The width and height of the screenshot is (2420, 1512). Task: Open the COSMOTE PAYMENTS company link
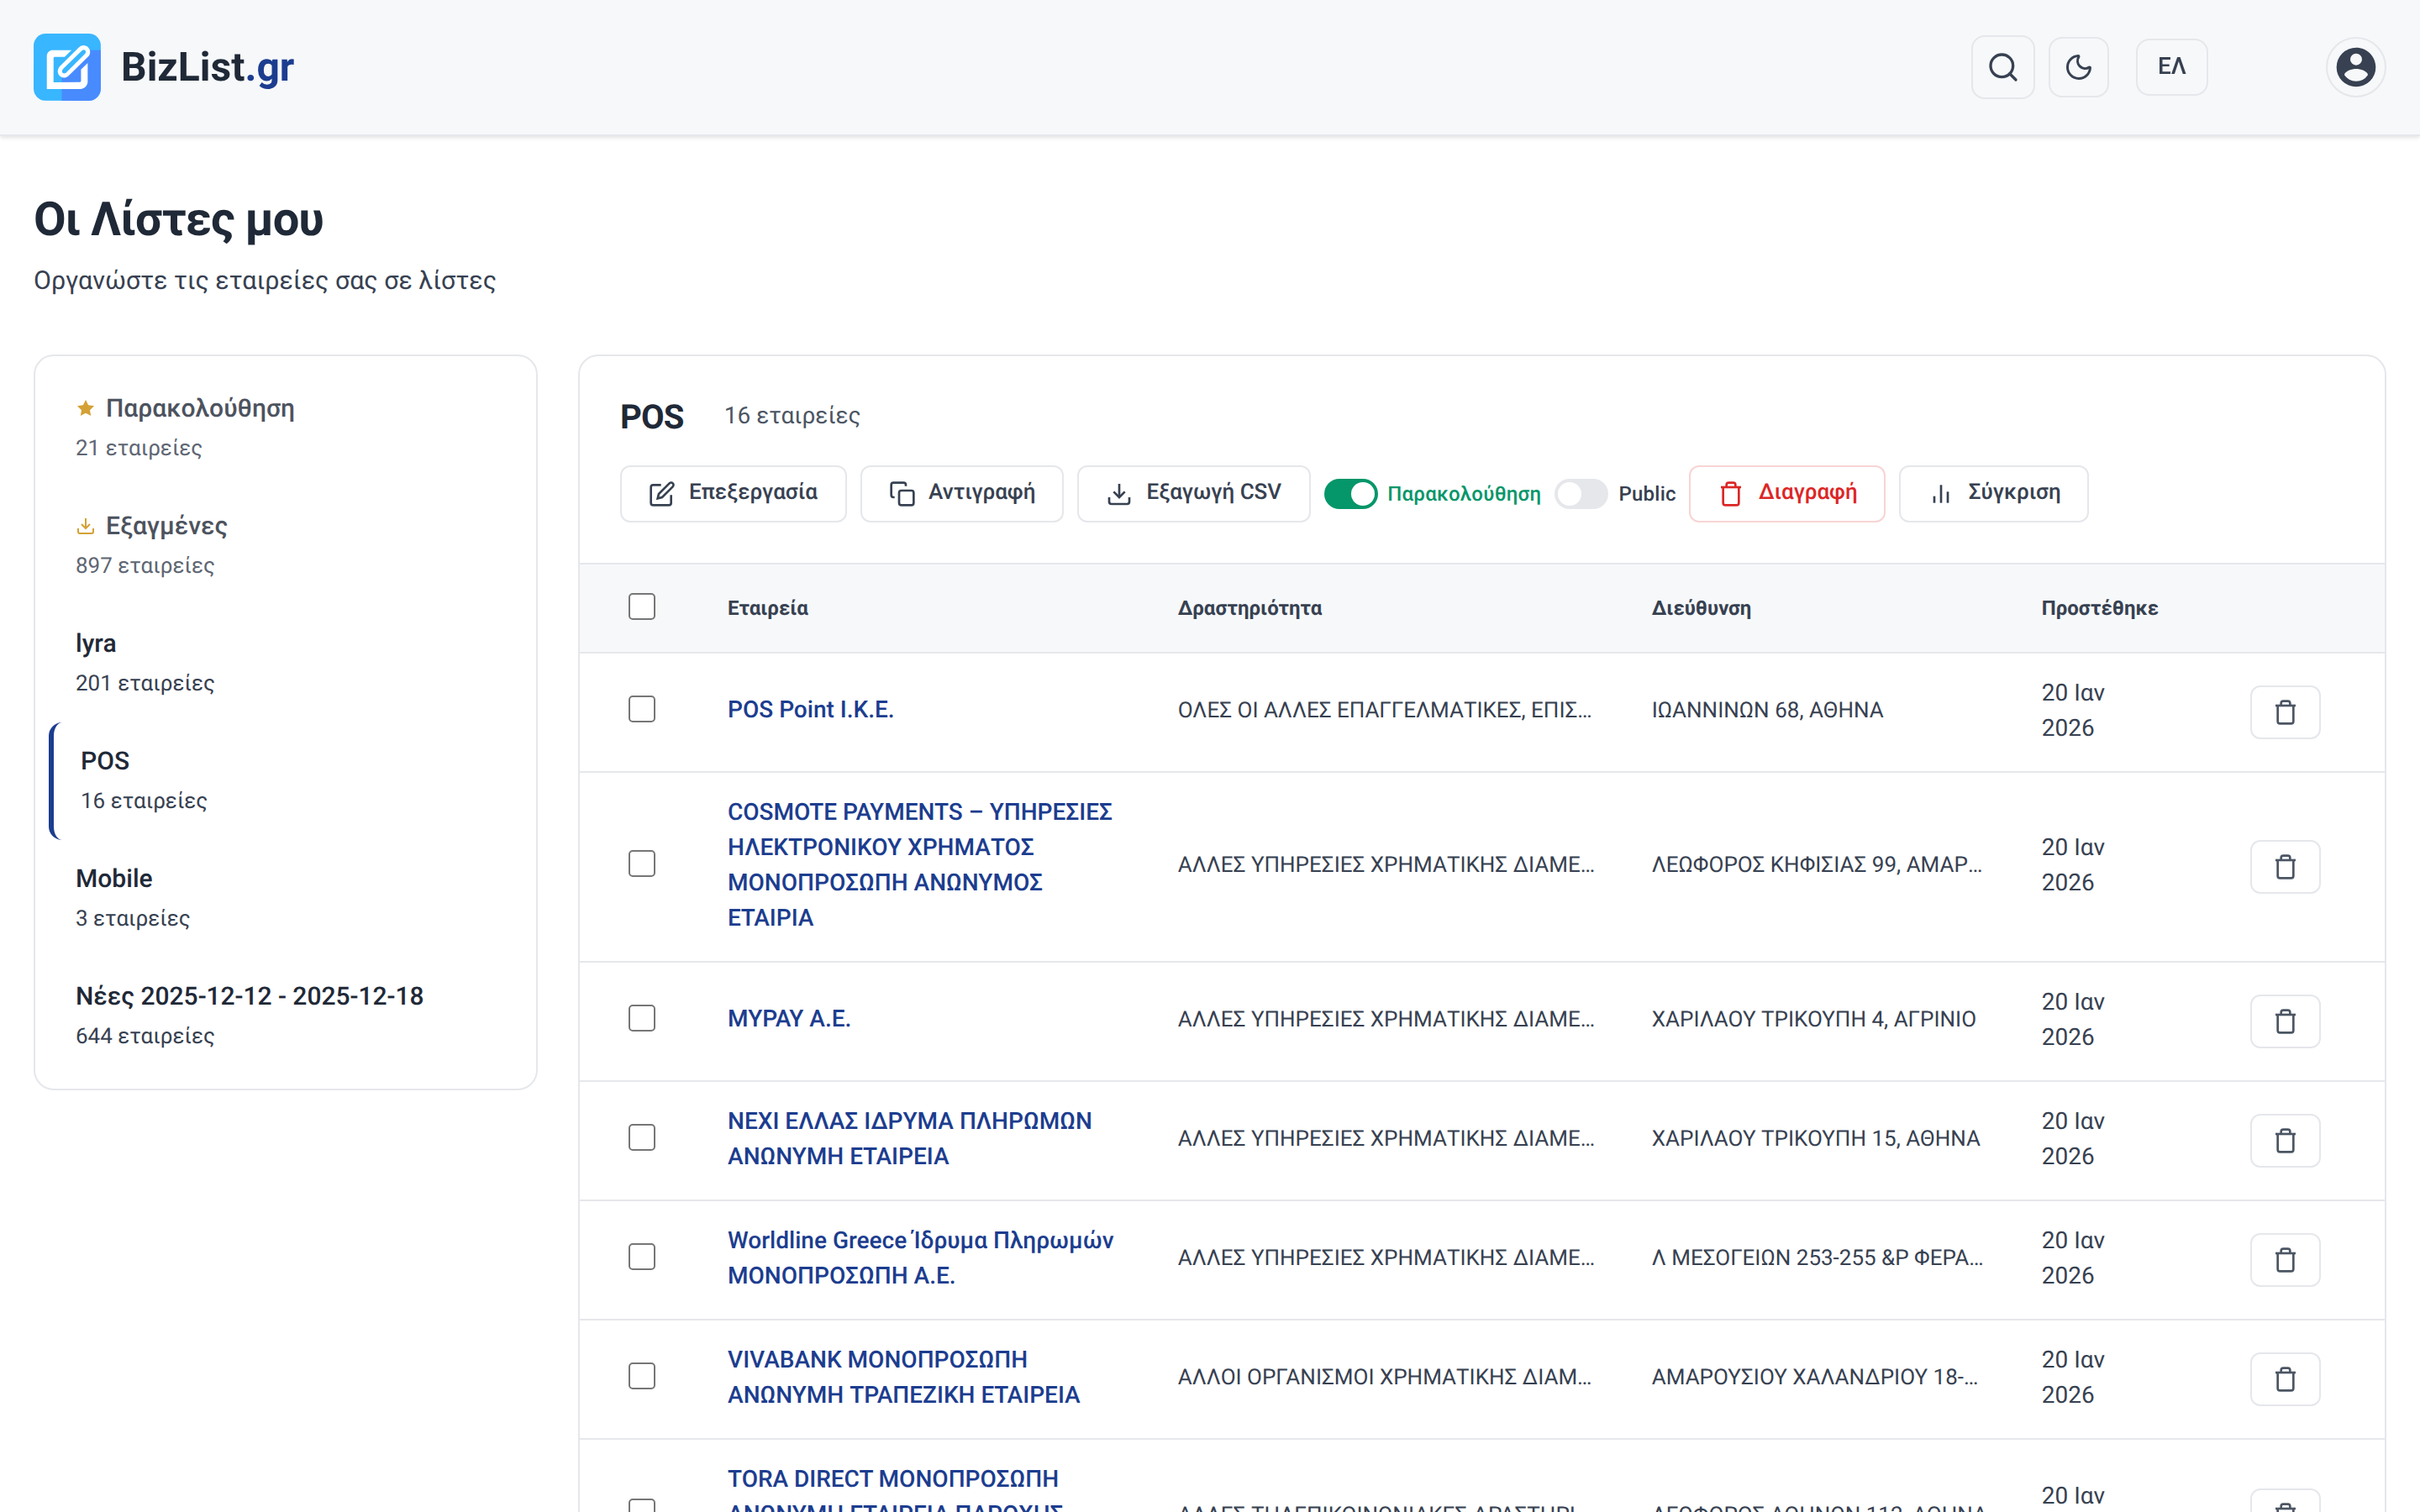pos(920,864)
